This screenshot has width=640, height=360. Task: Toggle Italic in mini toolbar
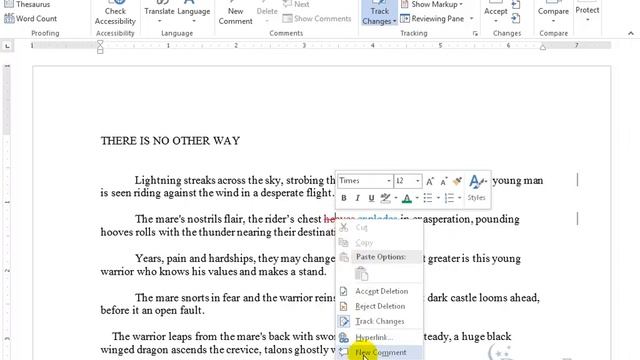click(358, 198)
